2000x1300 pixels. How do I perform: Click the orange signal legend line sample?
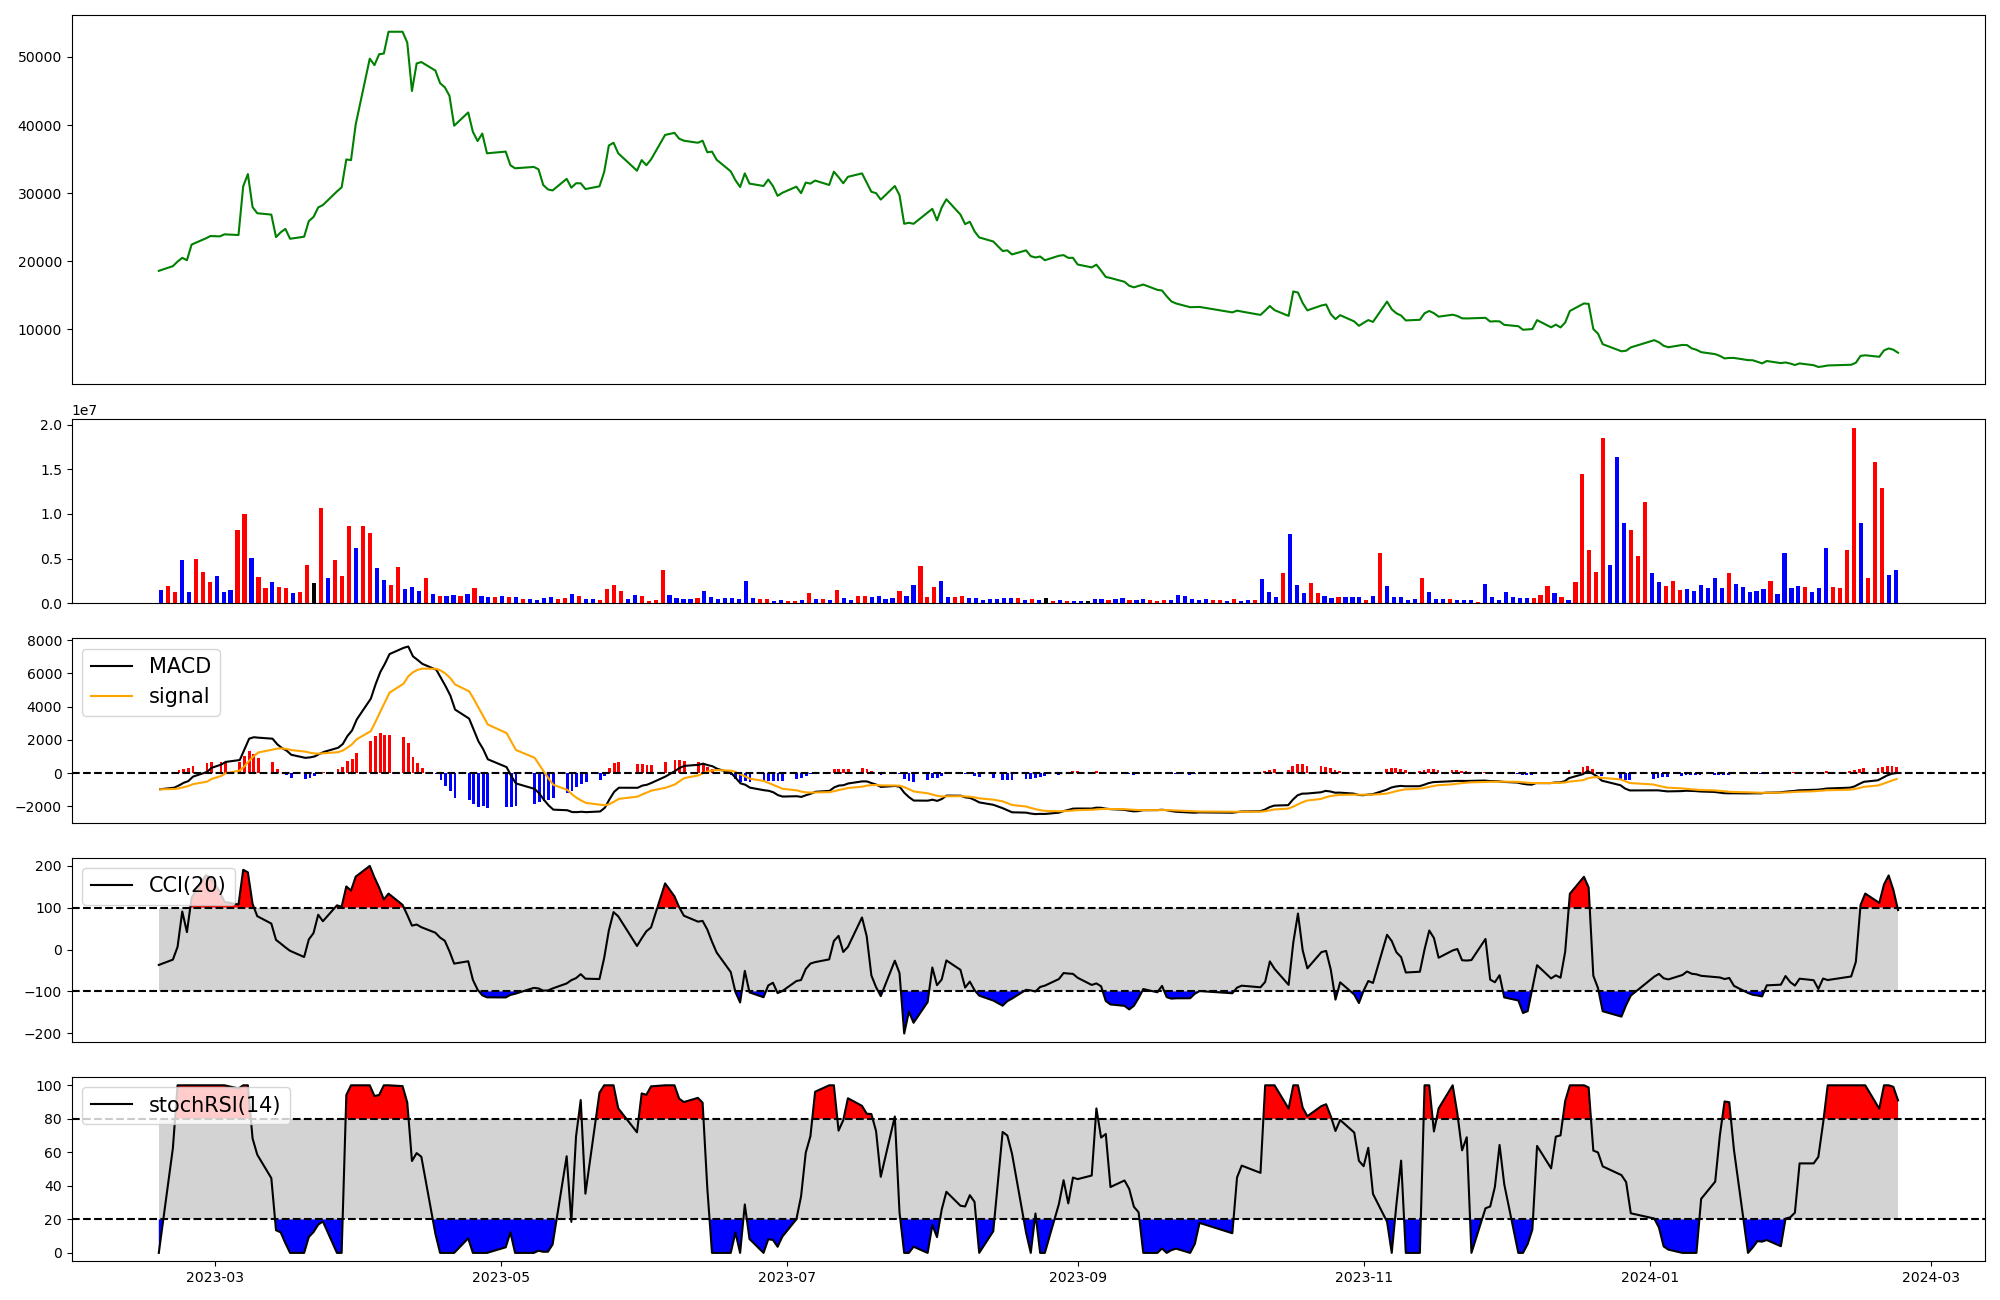(112, 697)
